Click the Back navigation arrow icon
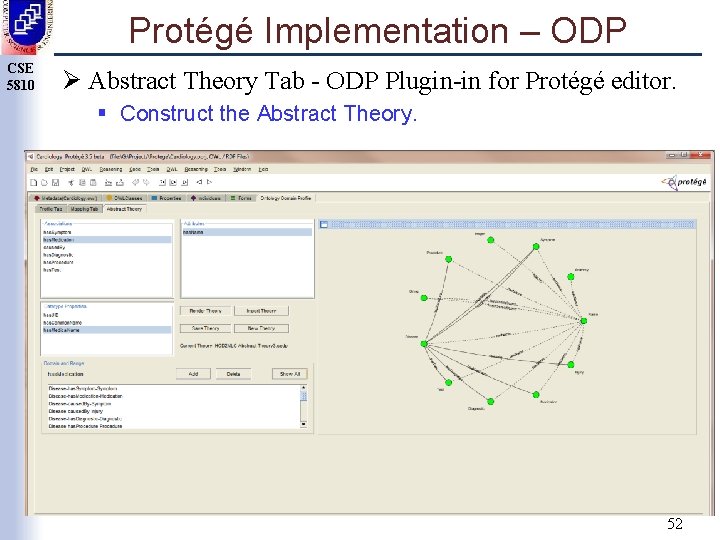Viewport: 720px width, 540px height. point(199,182)
